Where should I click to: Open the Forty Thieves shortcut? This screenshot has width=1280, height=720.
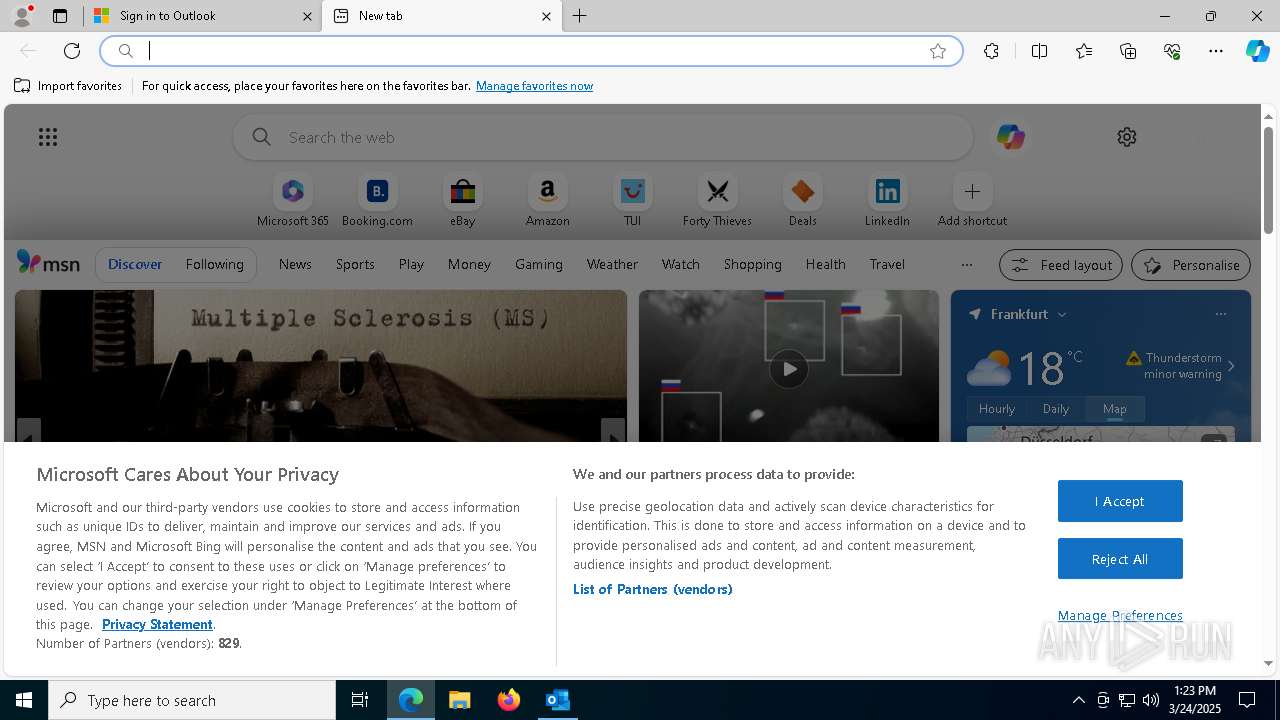717,201
